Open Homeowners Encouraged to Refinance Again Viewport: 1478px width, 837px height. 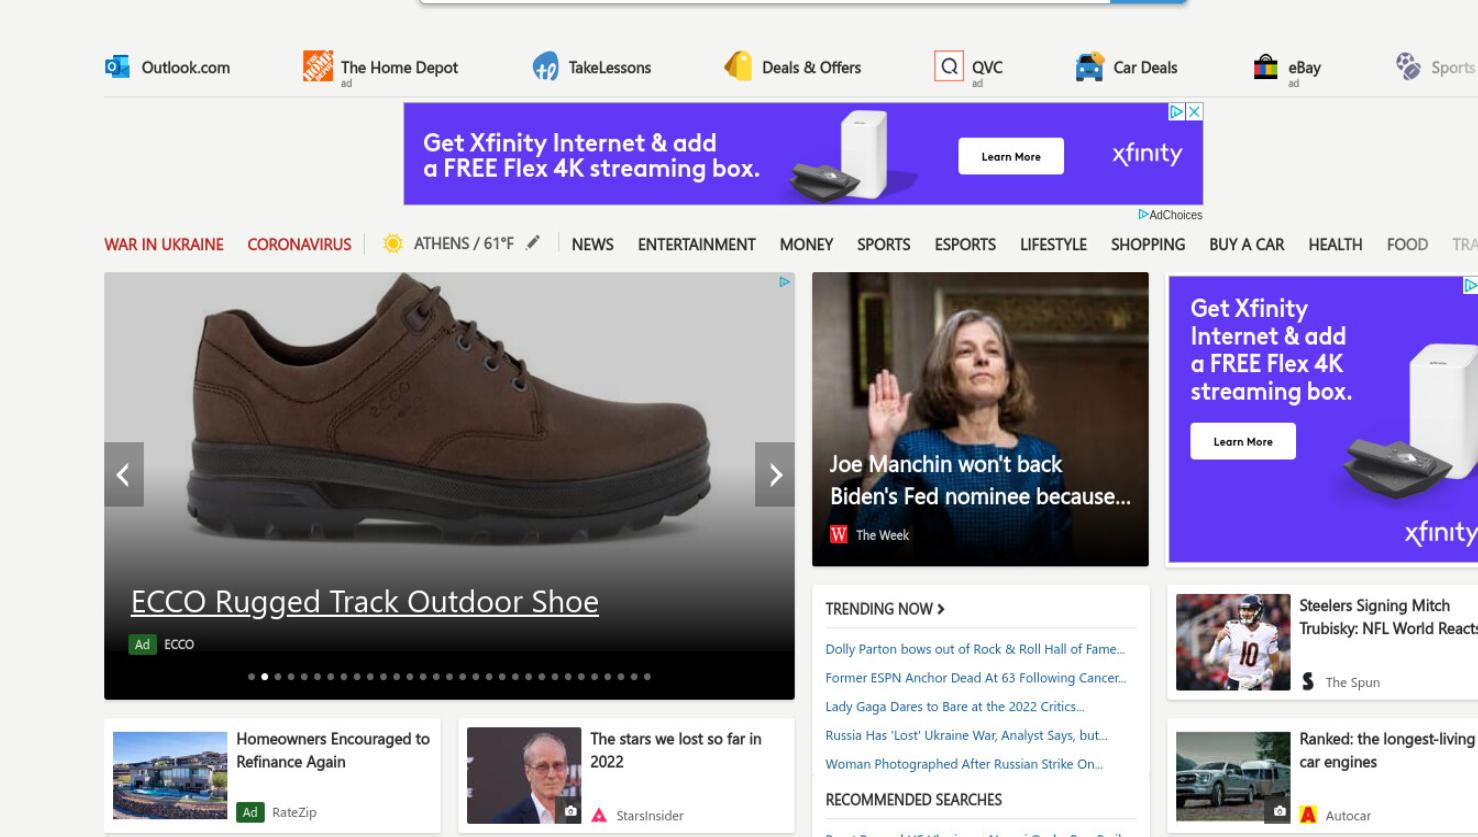333,750
